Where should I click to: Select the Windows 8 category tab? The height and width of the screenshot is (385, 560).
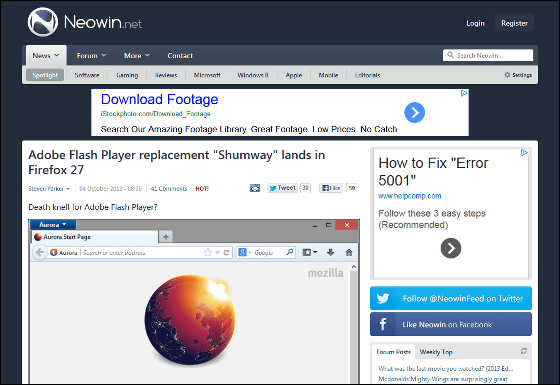253,75
